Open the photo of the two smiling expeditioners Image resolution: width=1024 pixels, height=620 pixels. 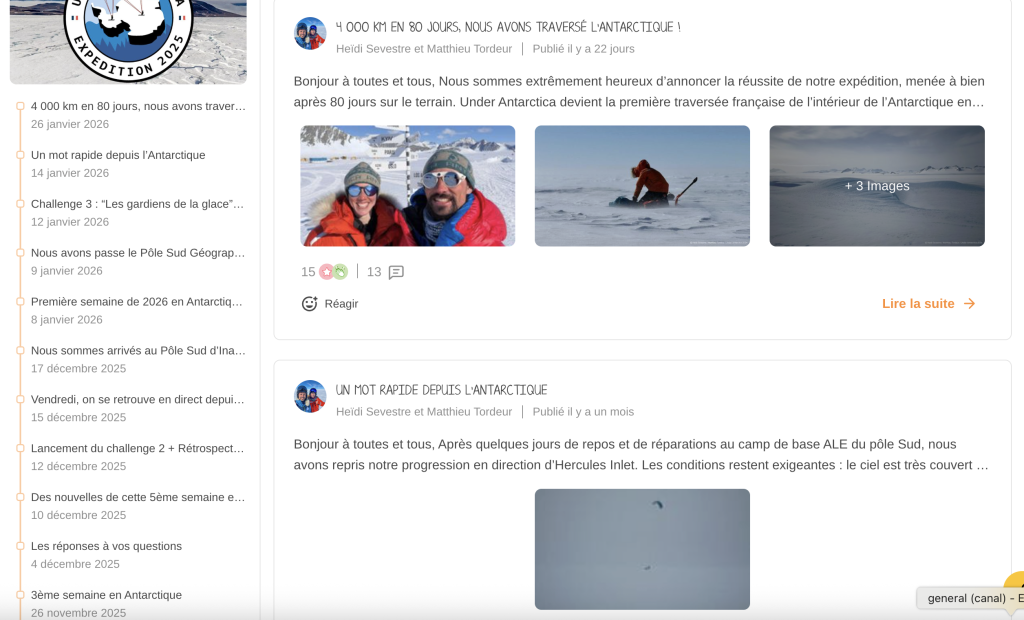click(x=407, y=186)
